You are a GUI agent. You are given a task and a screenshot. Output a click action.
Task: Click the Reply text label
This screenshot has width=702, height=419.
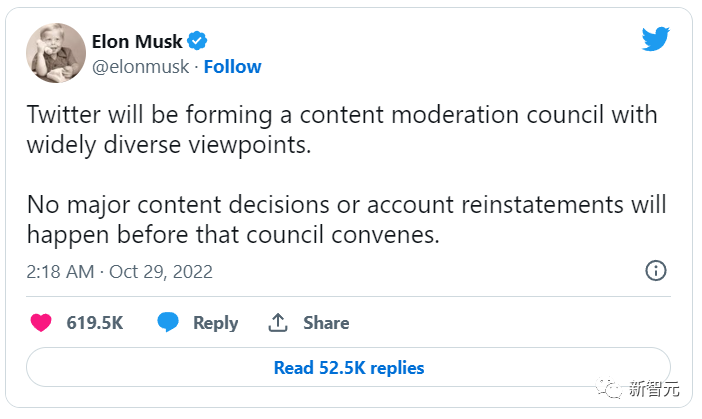point(216,323)
